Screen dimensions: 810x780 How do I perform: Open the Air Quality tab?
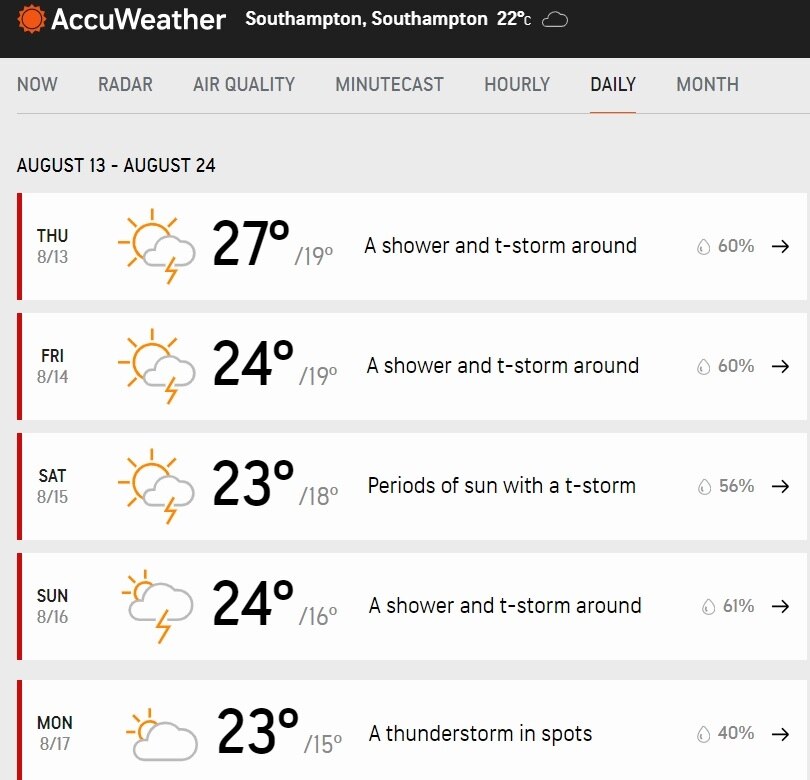click(244, 85)
